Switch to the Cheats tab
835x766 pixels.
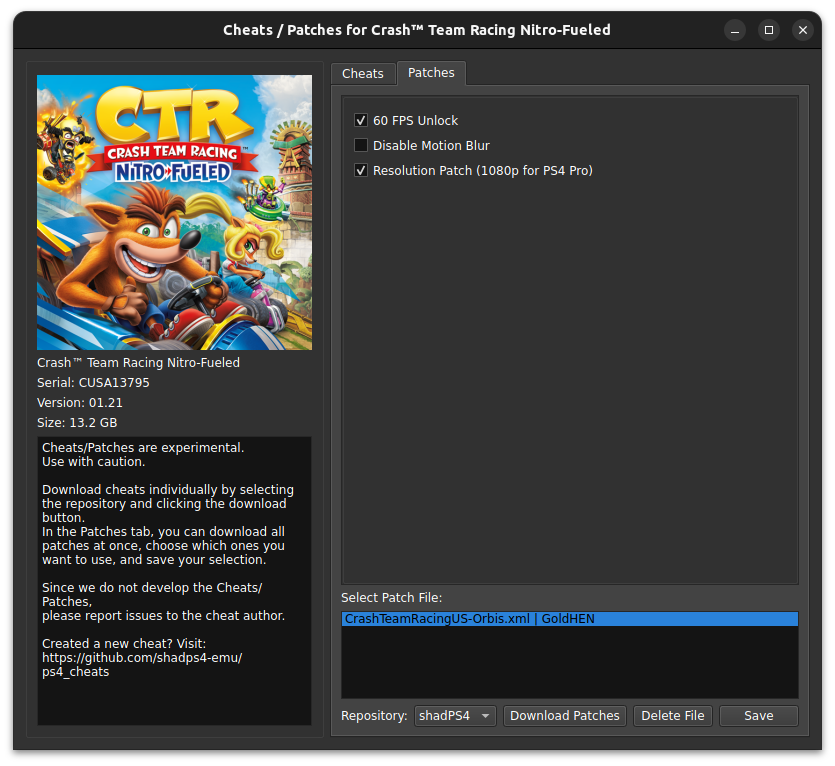click(x=363, y=74)
